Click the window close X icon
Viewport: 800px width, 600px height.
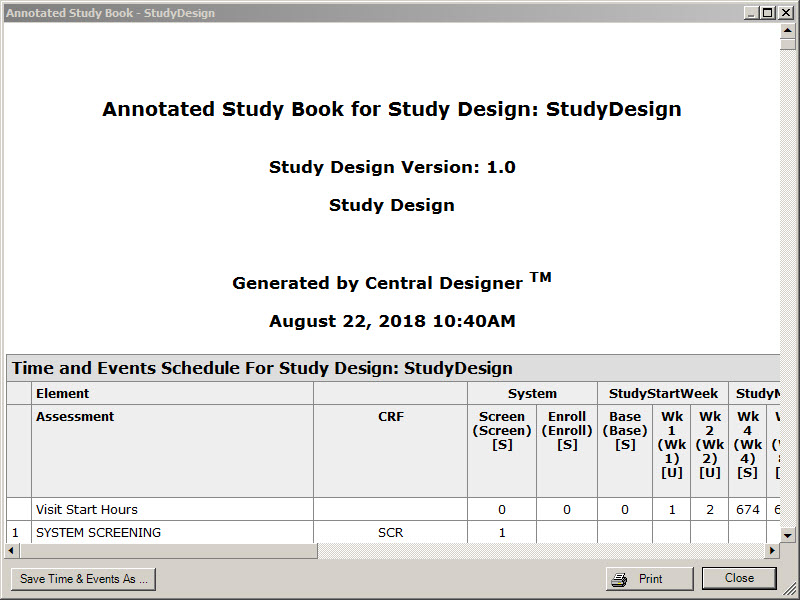pyautogui.click(x=786, y=13)
